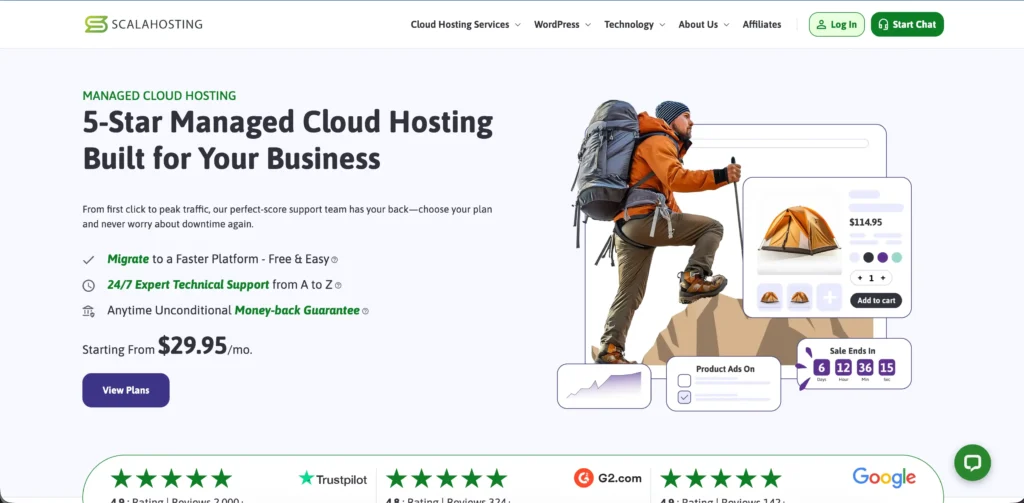Click the G2.com five-star rating
The image size is (1024, 503).
pyautogui.click(x=447, y=478)
